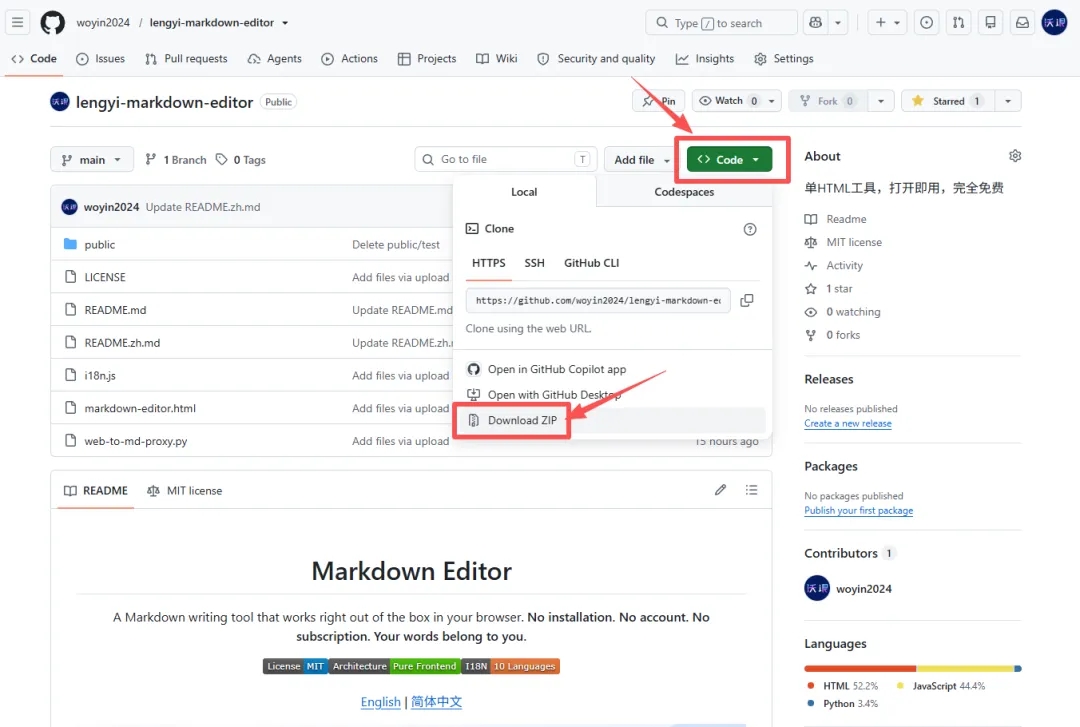
Task: Copy the HTTPS clone URL to clipboard
Action: coord(747,300)
